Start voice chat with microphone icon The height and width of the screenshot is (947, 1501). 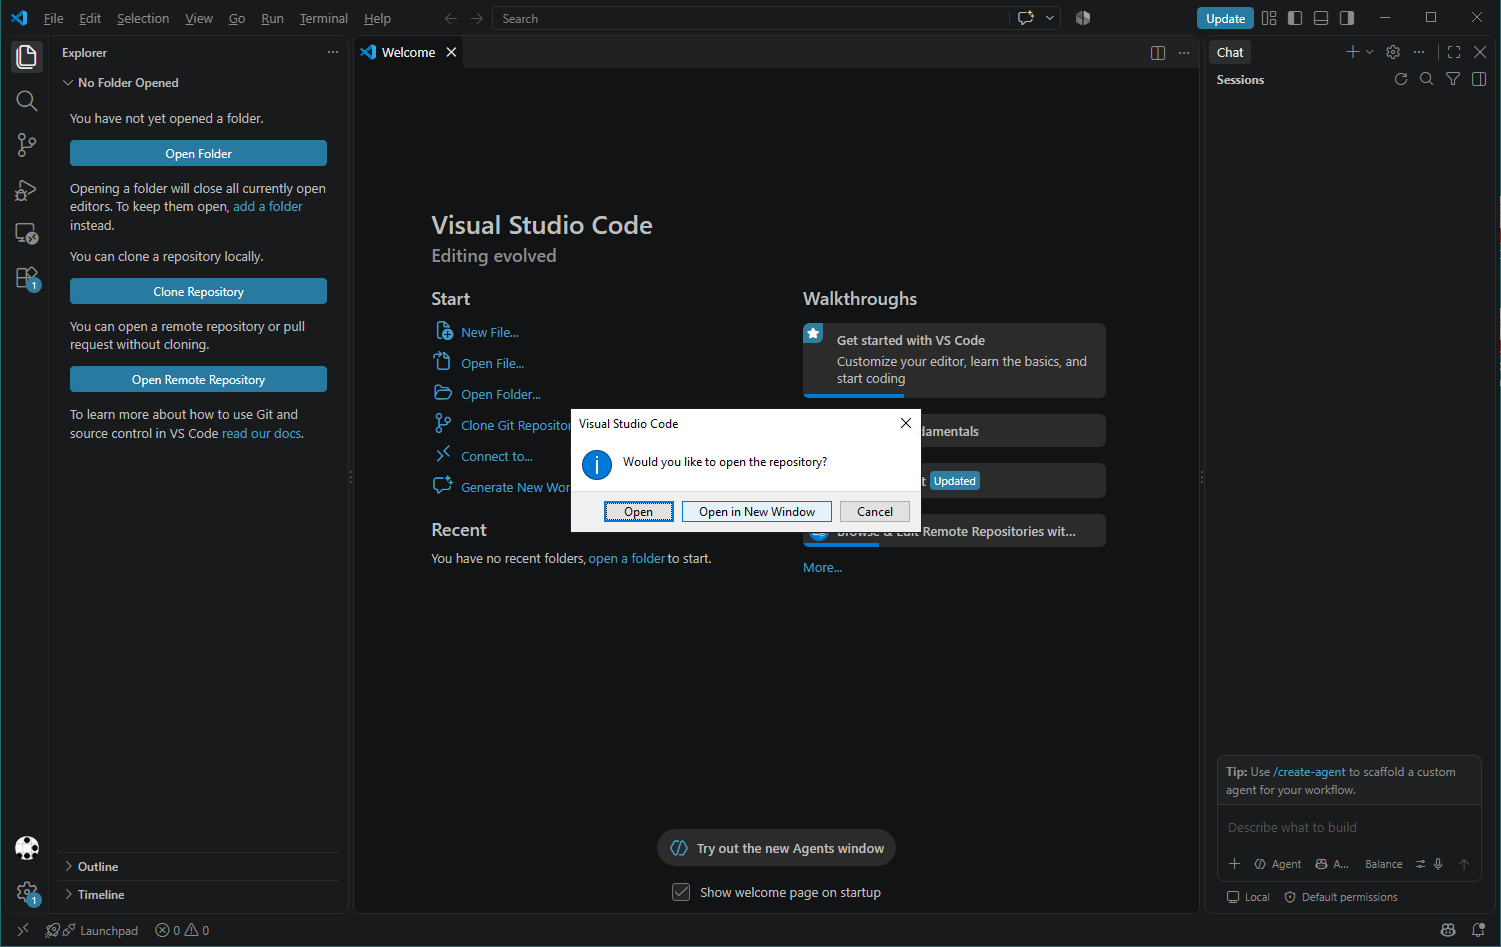(1438, 864)
